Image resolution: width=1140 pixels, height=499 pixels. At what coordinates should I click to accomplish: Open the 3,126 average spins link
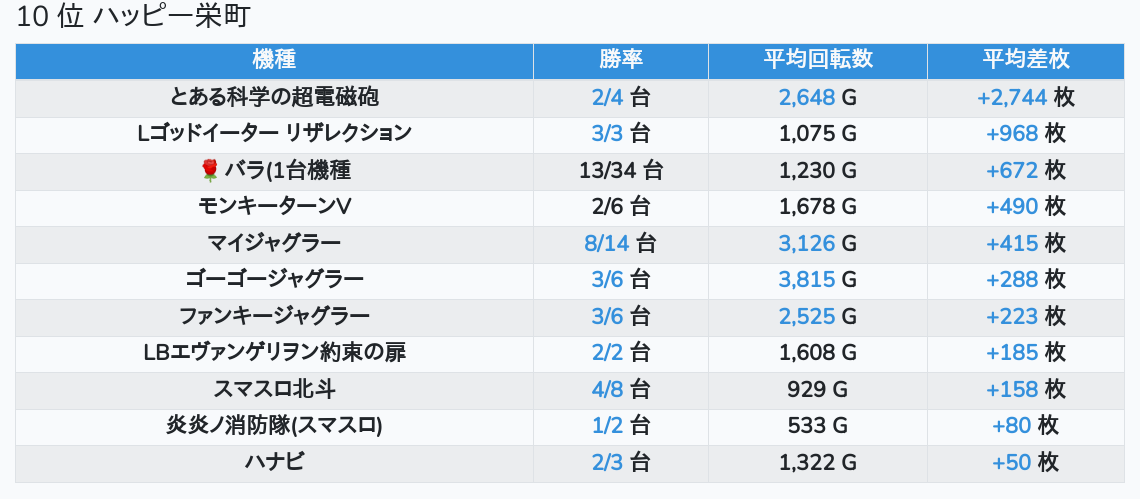806,243
